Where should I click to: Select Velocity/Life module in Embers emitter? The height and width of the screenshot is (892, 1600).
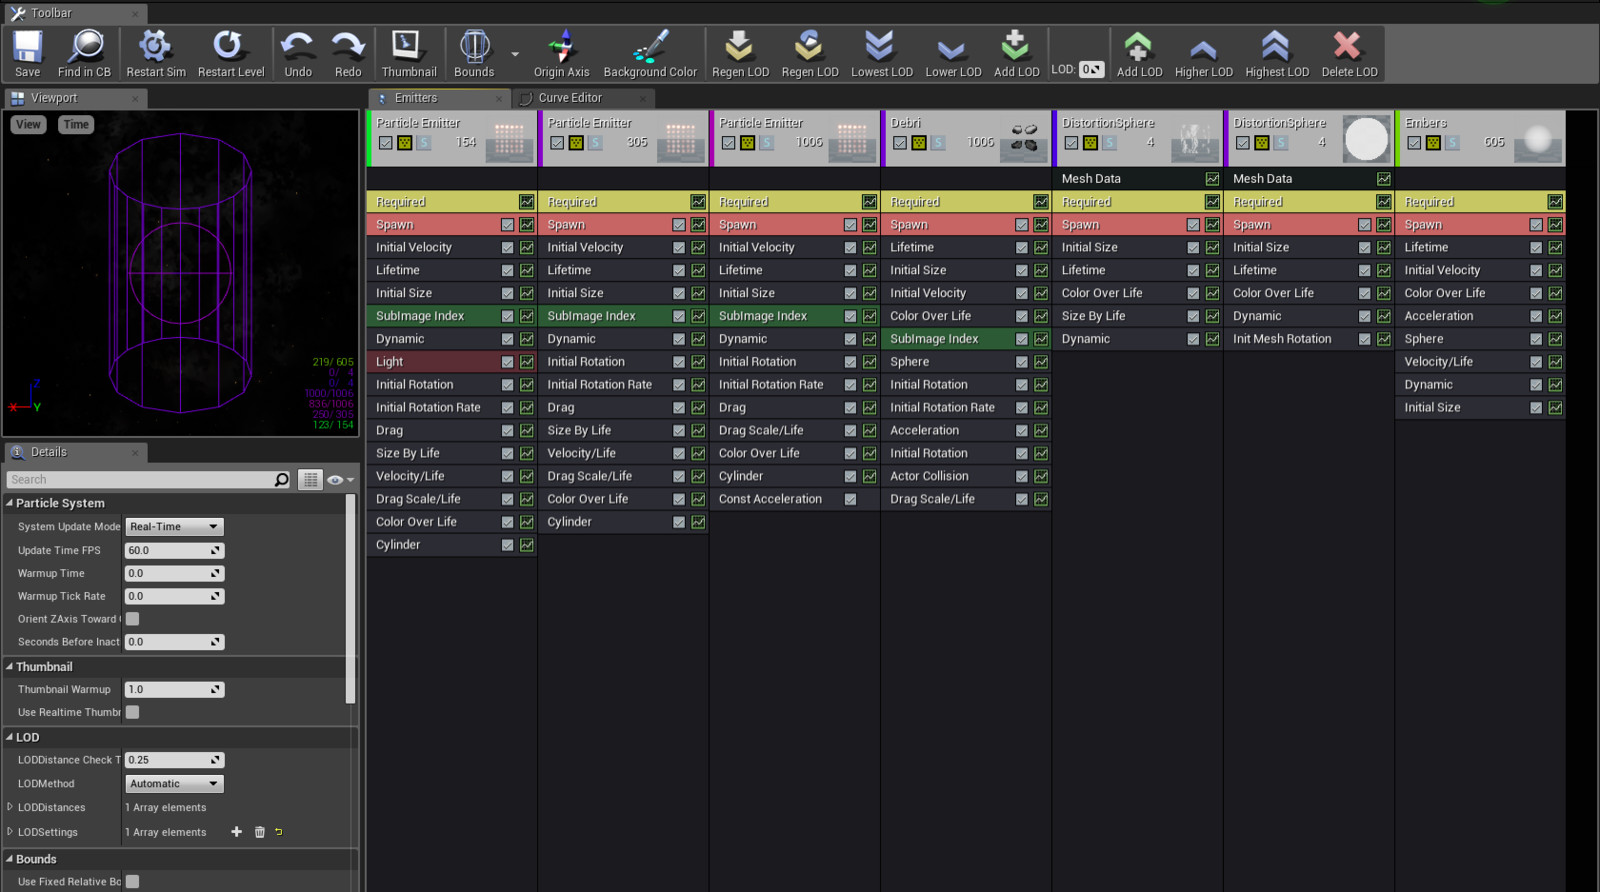point(1480,362)
